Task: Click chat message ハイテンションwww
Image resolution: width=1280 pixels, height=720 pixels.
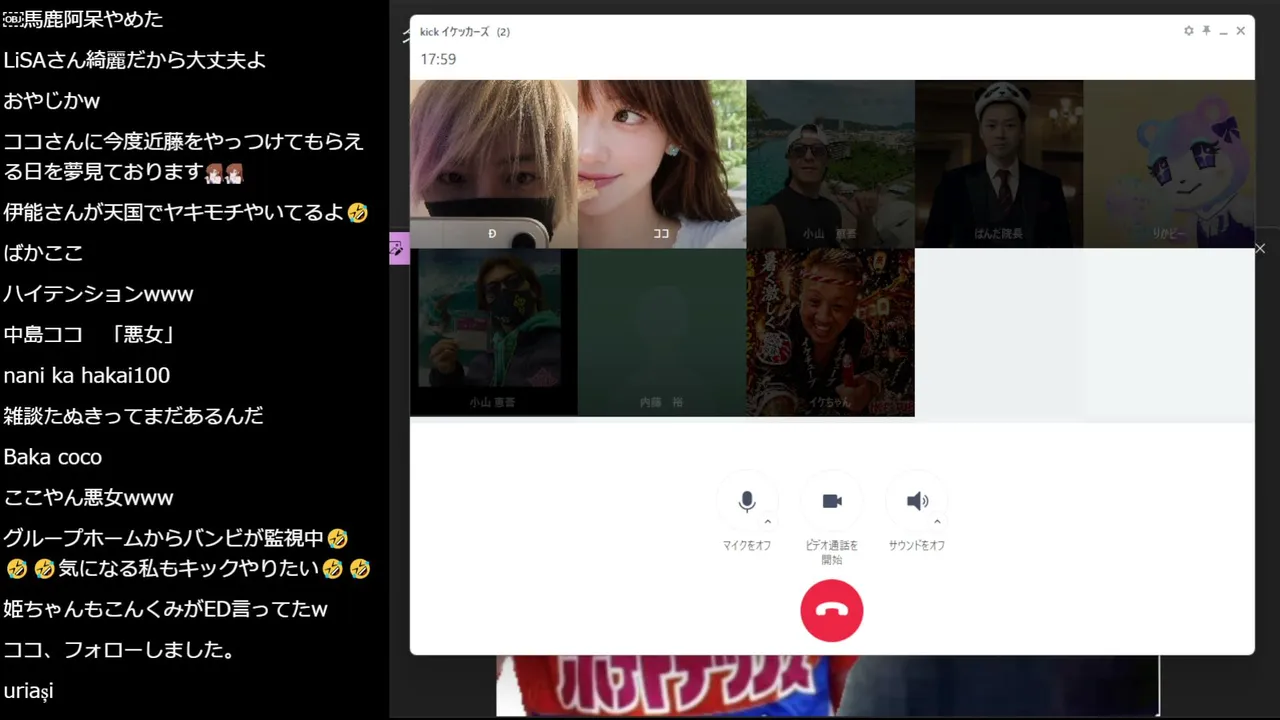Action: 98,294
